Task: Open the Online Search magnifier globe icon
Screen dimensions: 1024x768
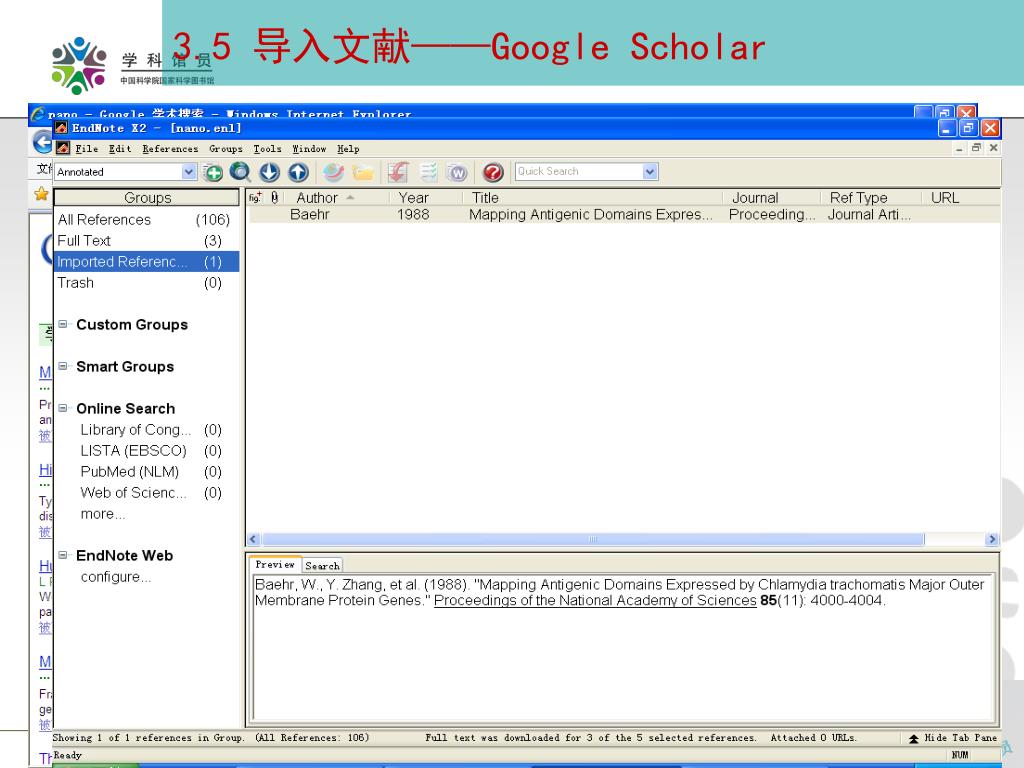Action: pos(240,172)
